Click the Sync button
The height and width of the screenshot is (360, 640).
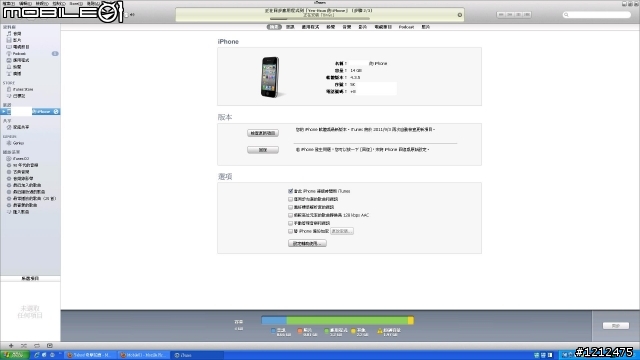click(x=616, y=326)
